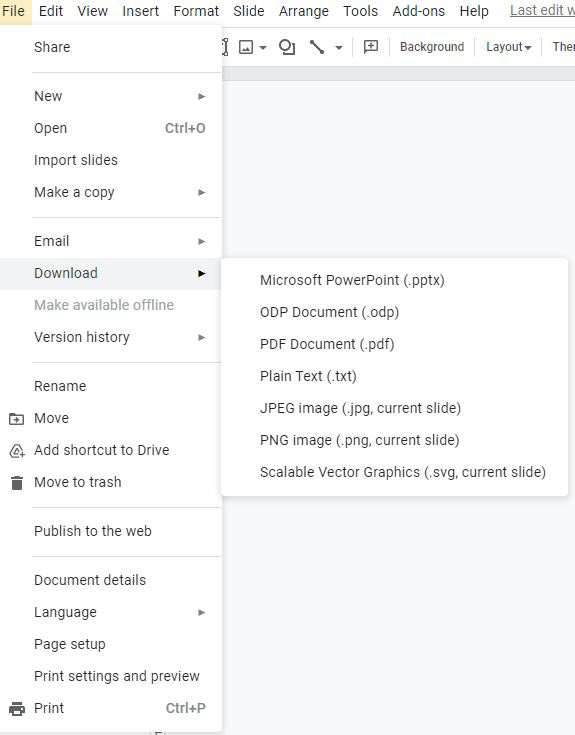
Task: Click the Background button
Action: click(432, 47)
